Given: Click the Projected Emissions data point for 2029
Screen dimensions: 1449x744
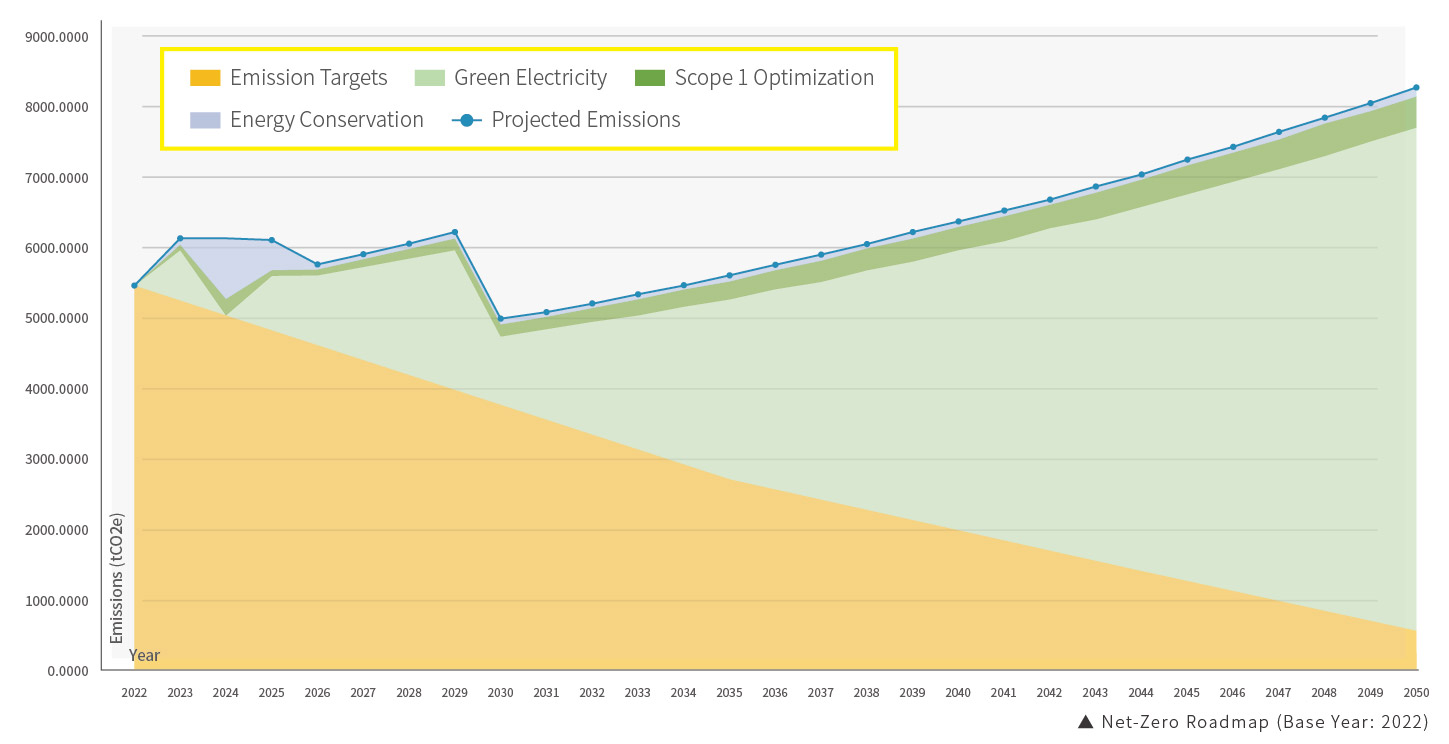Looking at the screenshot, I should coord(455,232).
